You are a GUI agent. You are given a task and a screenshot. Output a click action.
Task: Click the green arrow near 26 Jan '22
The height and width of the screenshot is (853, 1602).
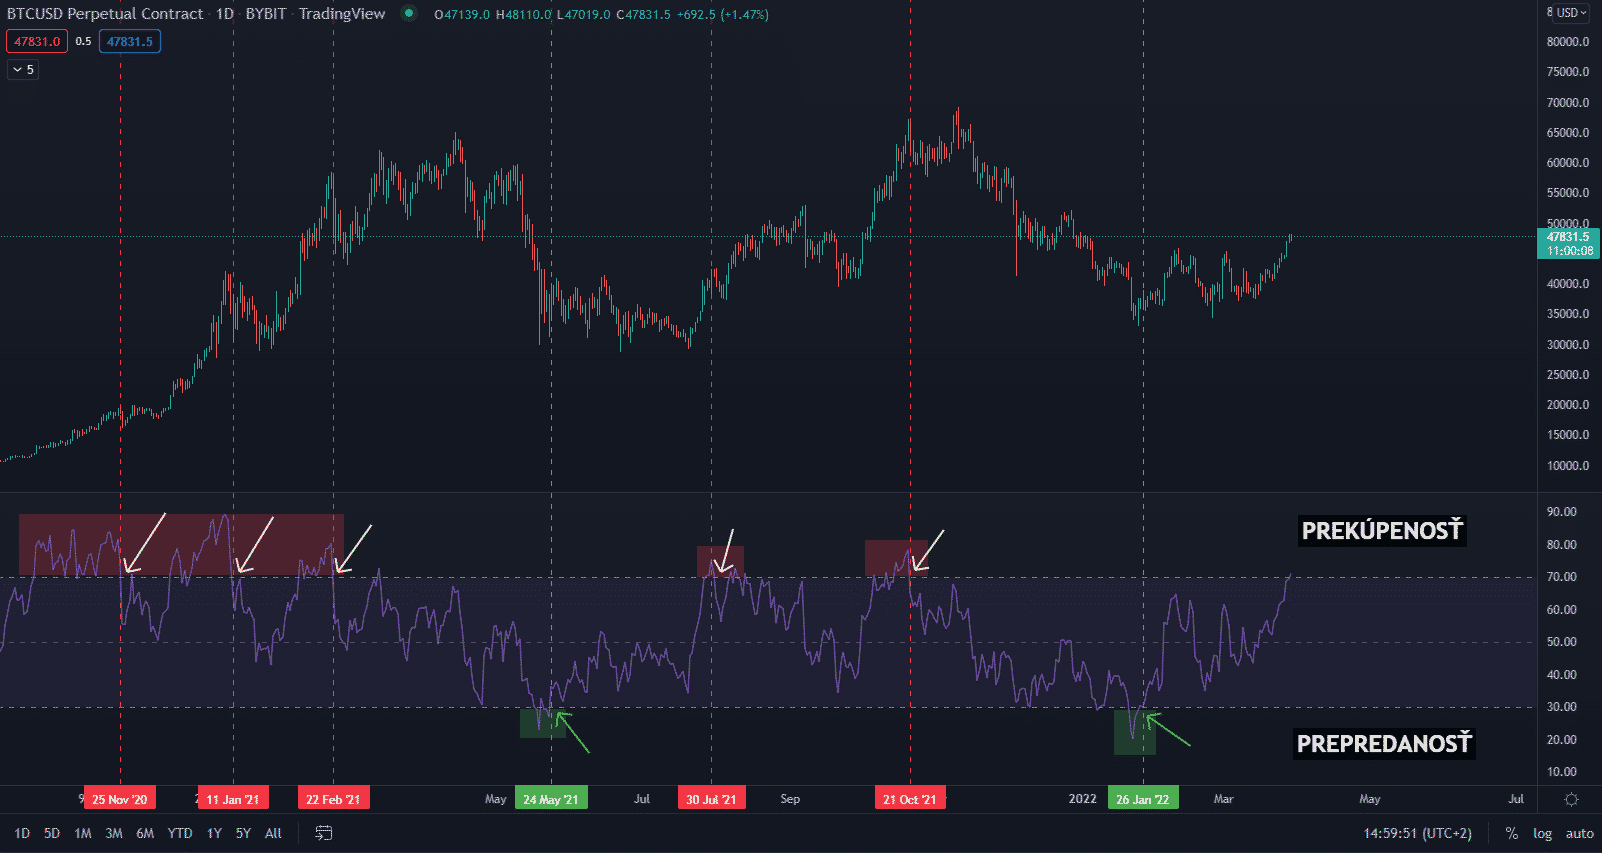(1167, 730)
